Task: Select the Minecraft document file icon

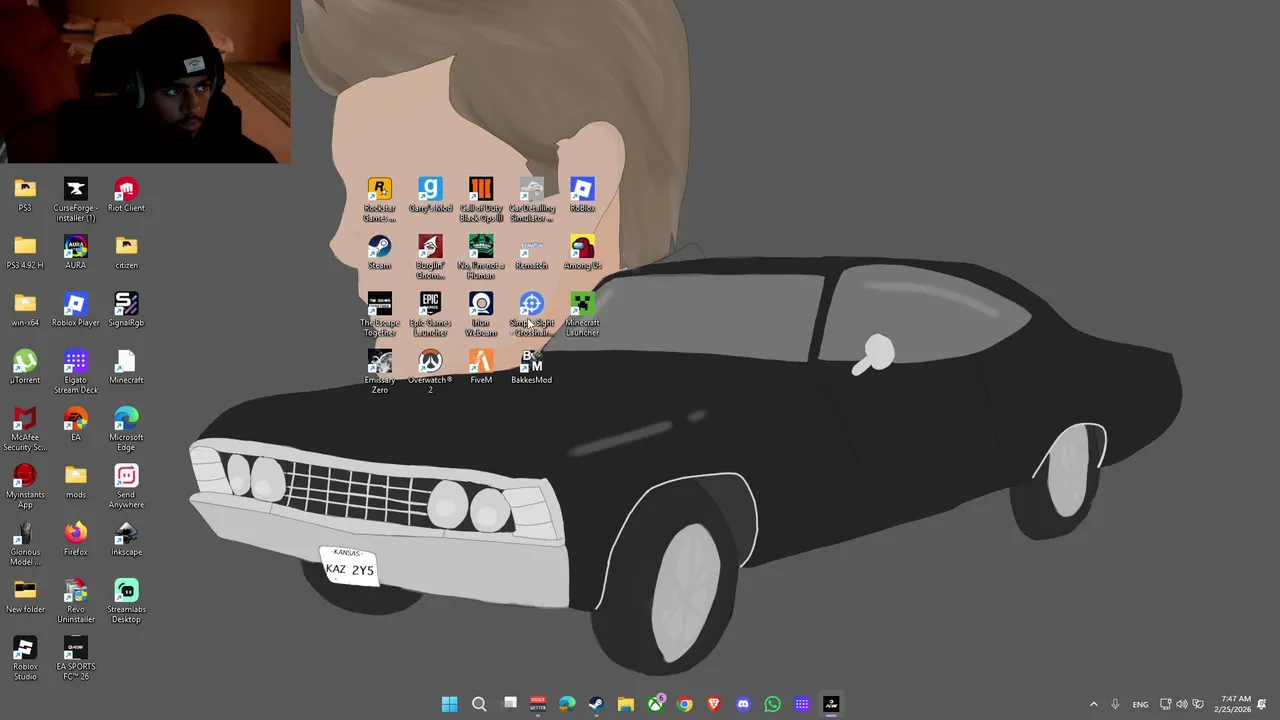Action: pyautogui.click(x=126, y=366)
